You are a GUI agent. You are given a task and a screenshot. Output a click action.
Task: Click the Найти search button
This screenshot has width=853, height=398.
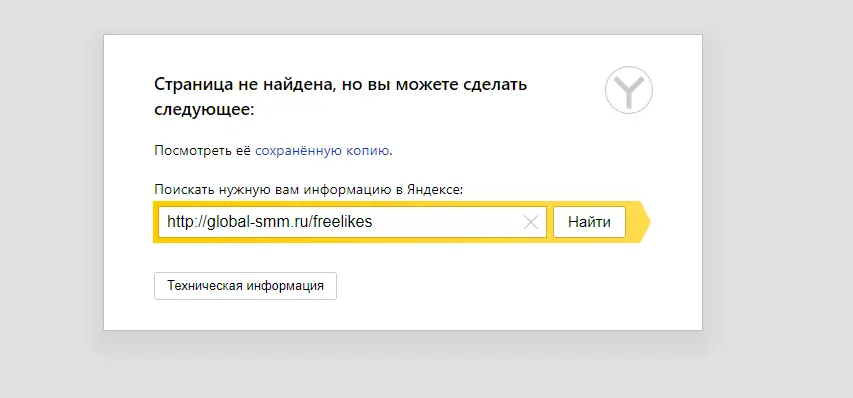589,222
